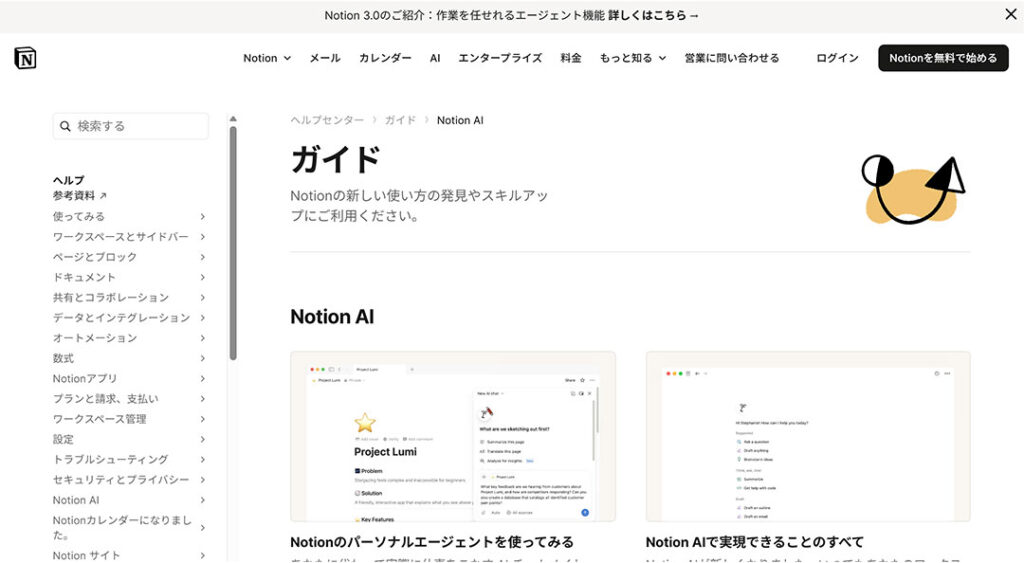Expand the ワークスペース管理 section
Image resolution: width=1024 pixels, height=563 pixels.
tap(202, 419)
